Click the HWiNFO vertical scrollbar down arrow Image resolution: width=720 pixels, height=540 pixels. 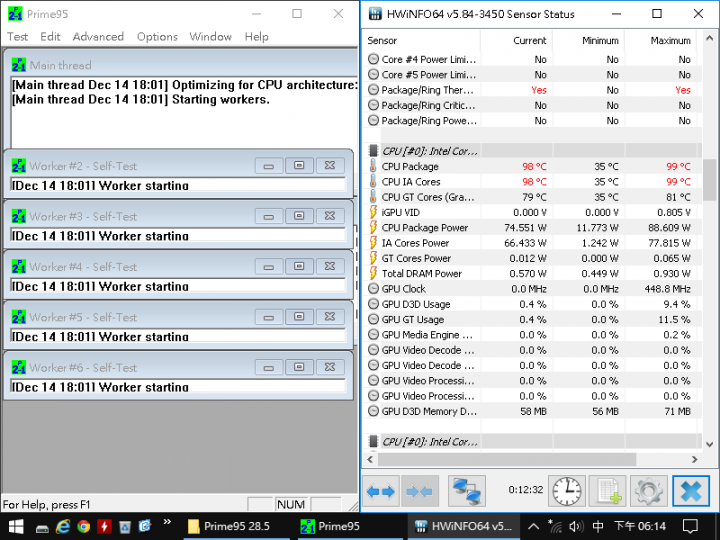coord(709,444)
